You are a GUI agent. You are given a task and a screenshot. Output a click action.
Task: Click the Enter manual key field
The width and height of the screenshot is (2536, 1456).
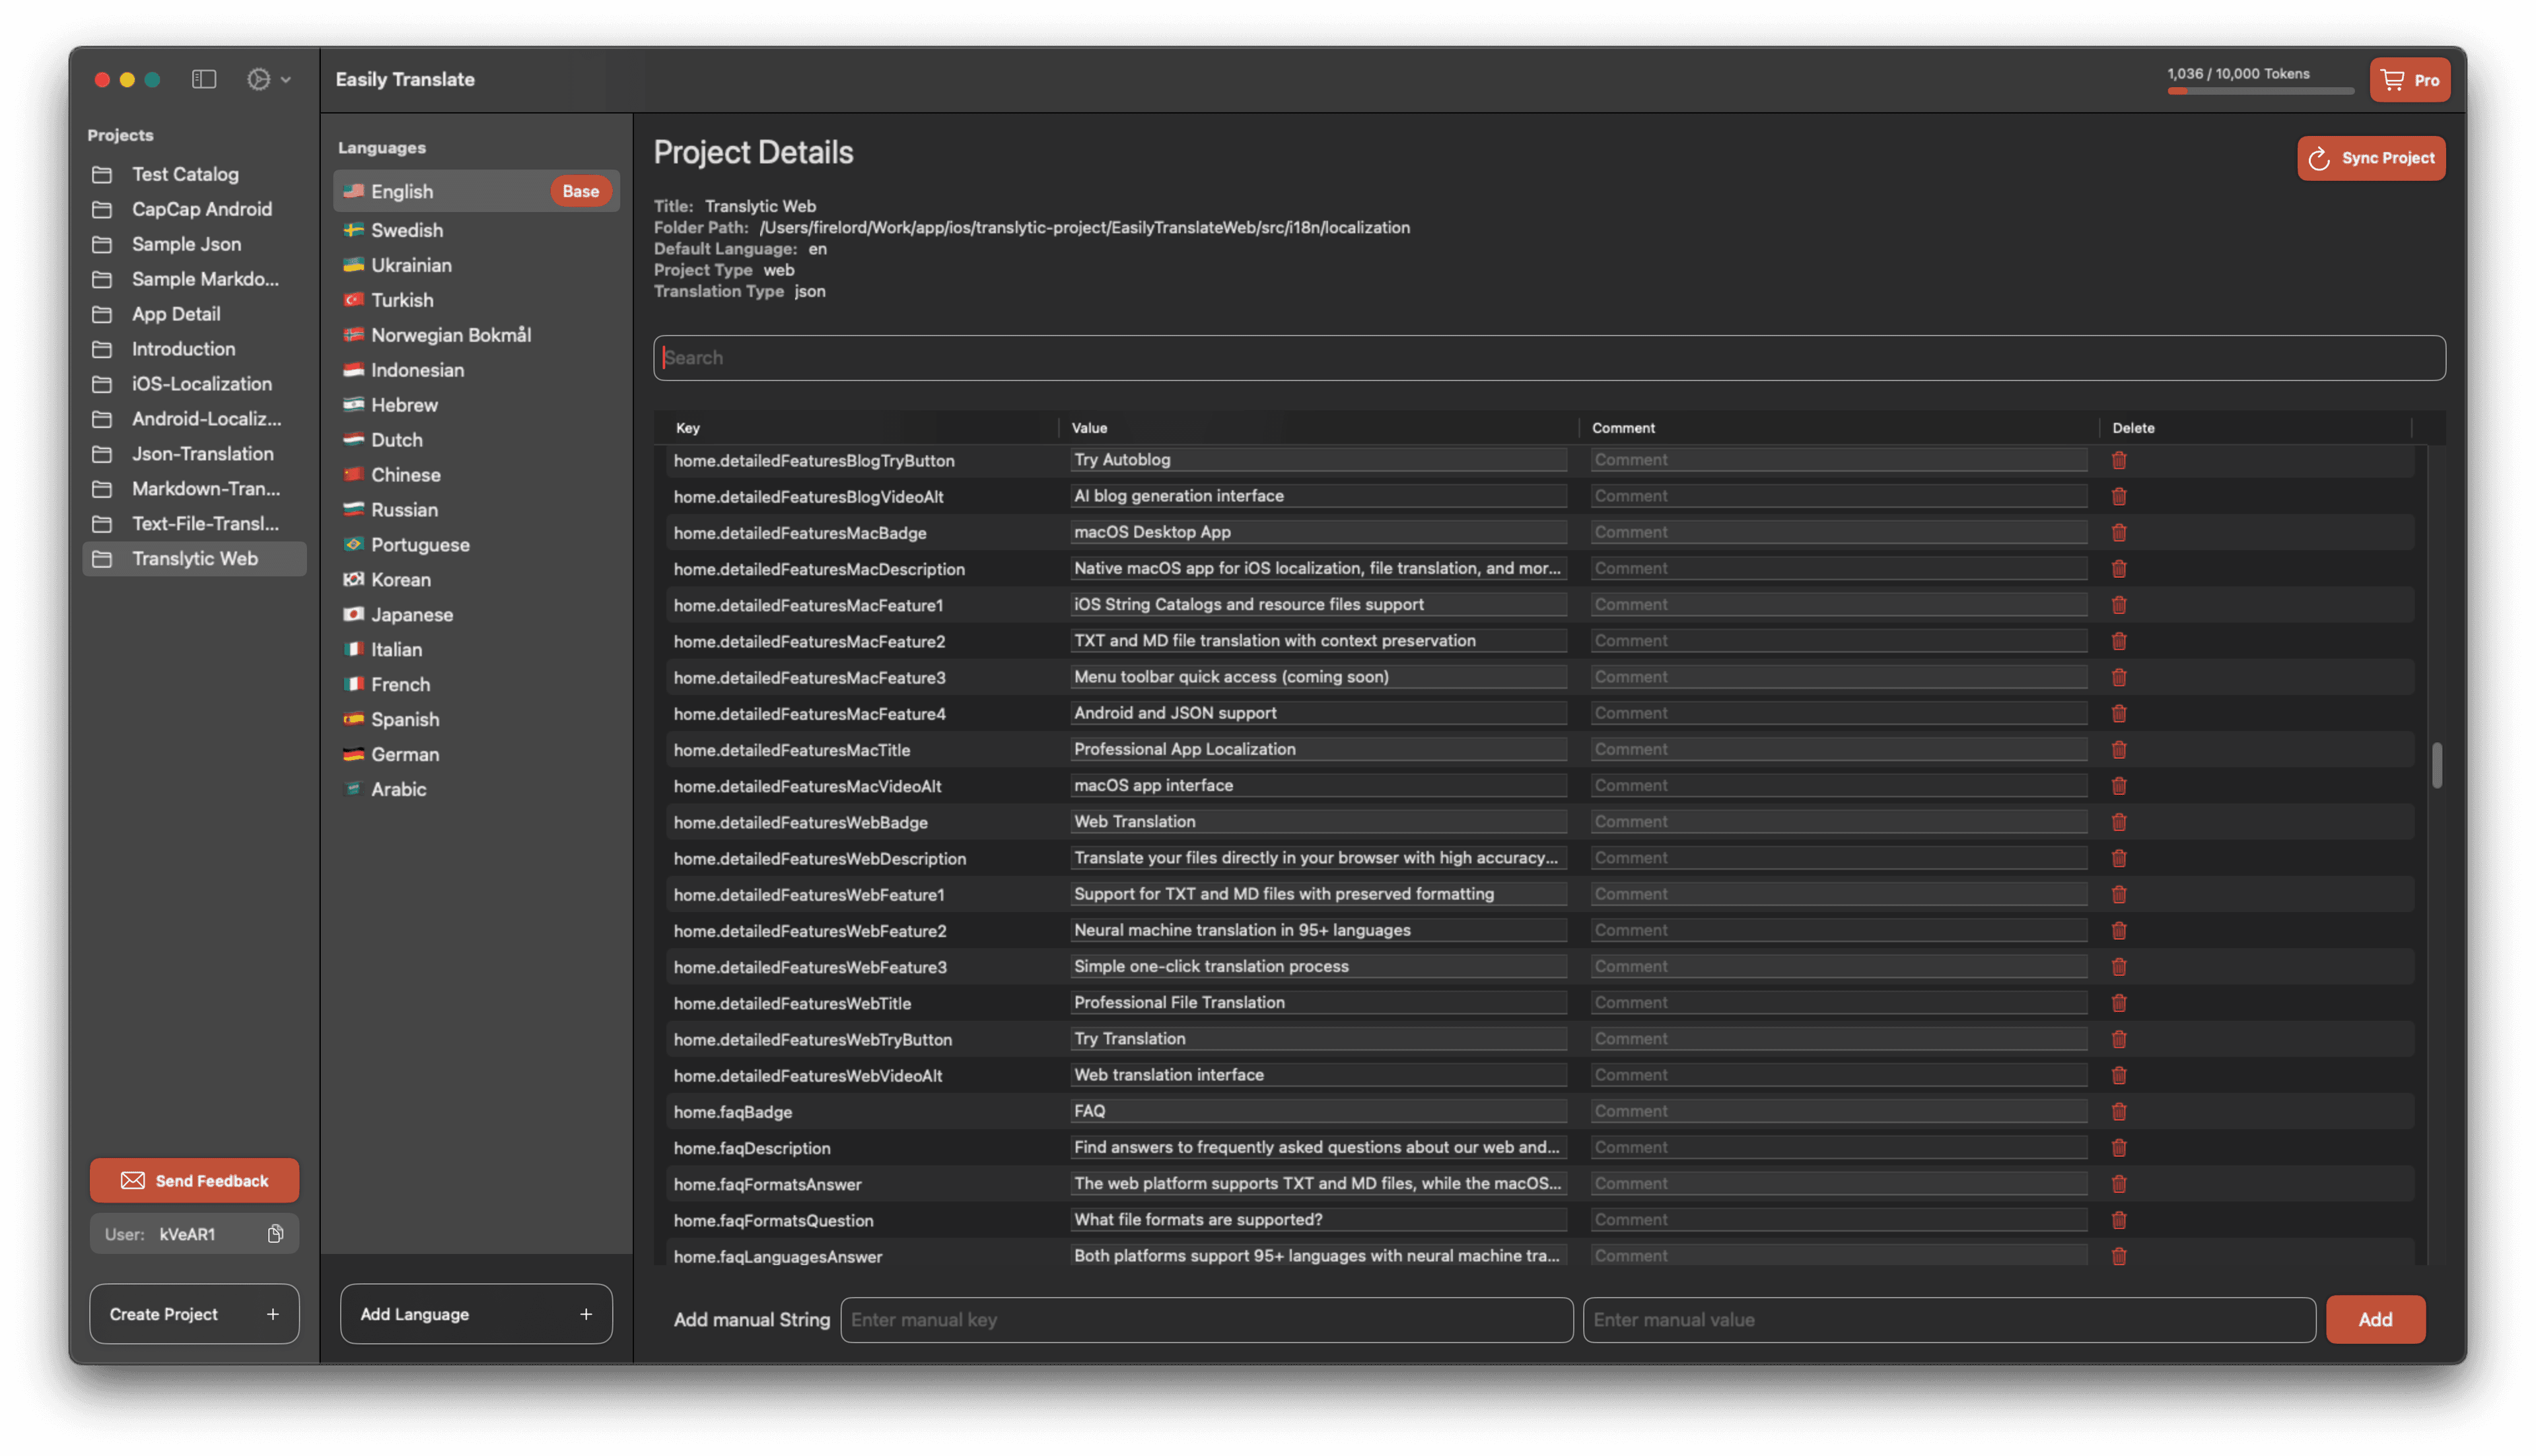[x=1206, y=1320]
